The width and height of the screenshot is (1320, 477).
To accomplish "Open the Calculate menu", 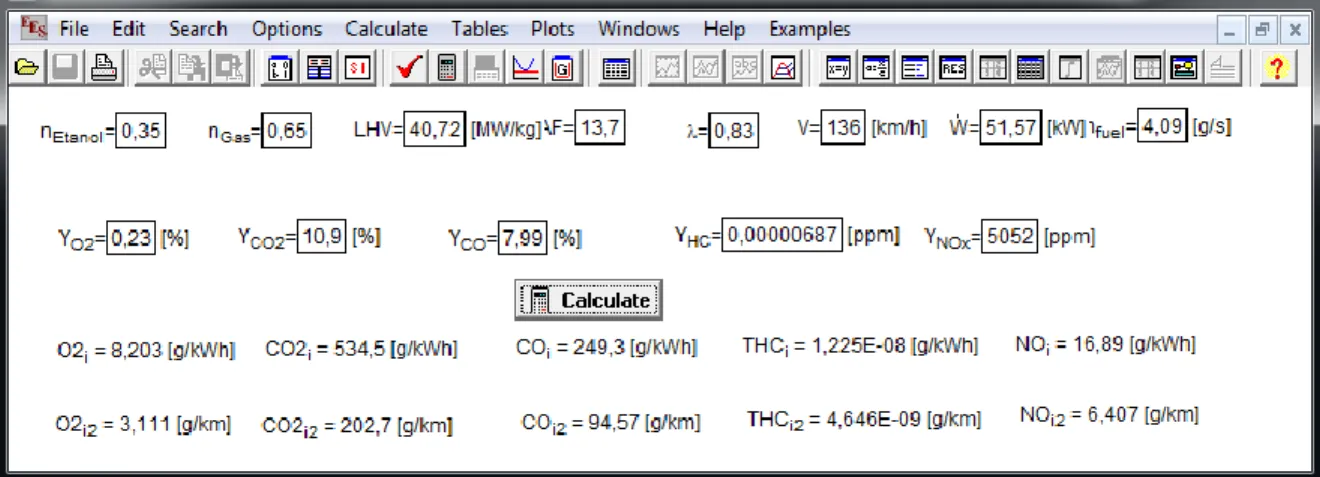I will (386, 29).
